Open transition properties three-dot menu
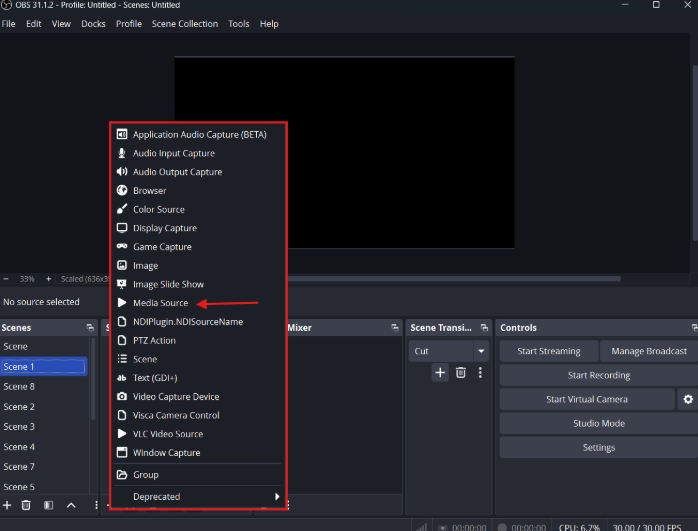The width and height of the screenshot is (698, 531). (x=480, y=372)
